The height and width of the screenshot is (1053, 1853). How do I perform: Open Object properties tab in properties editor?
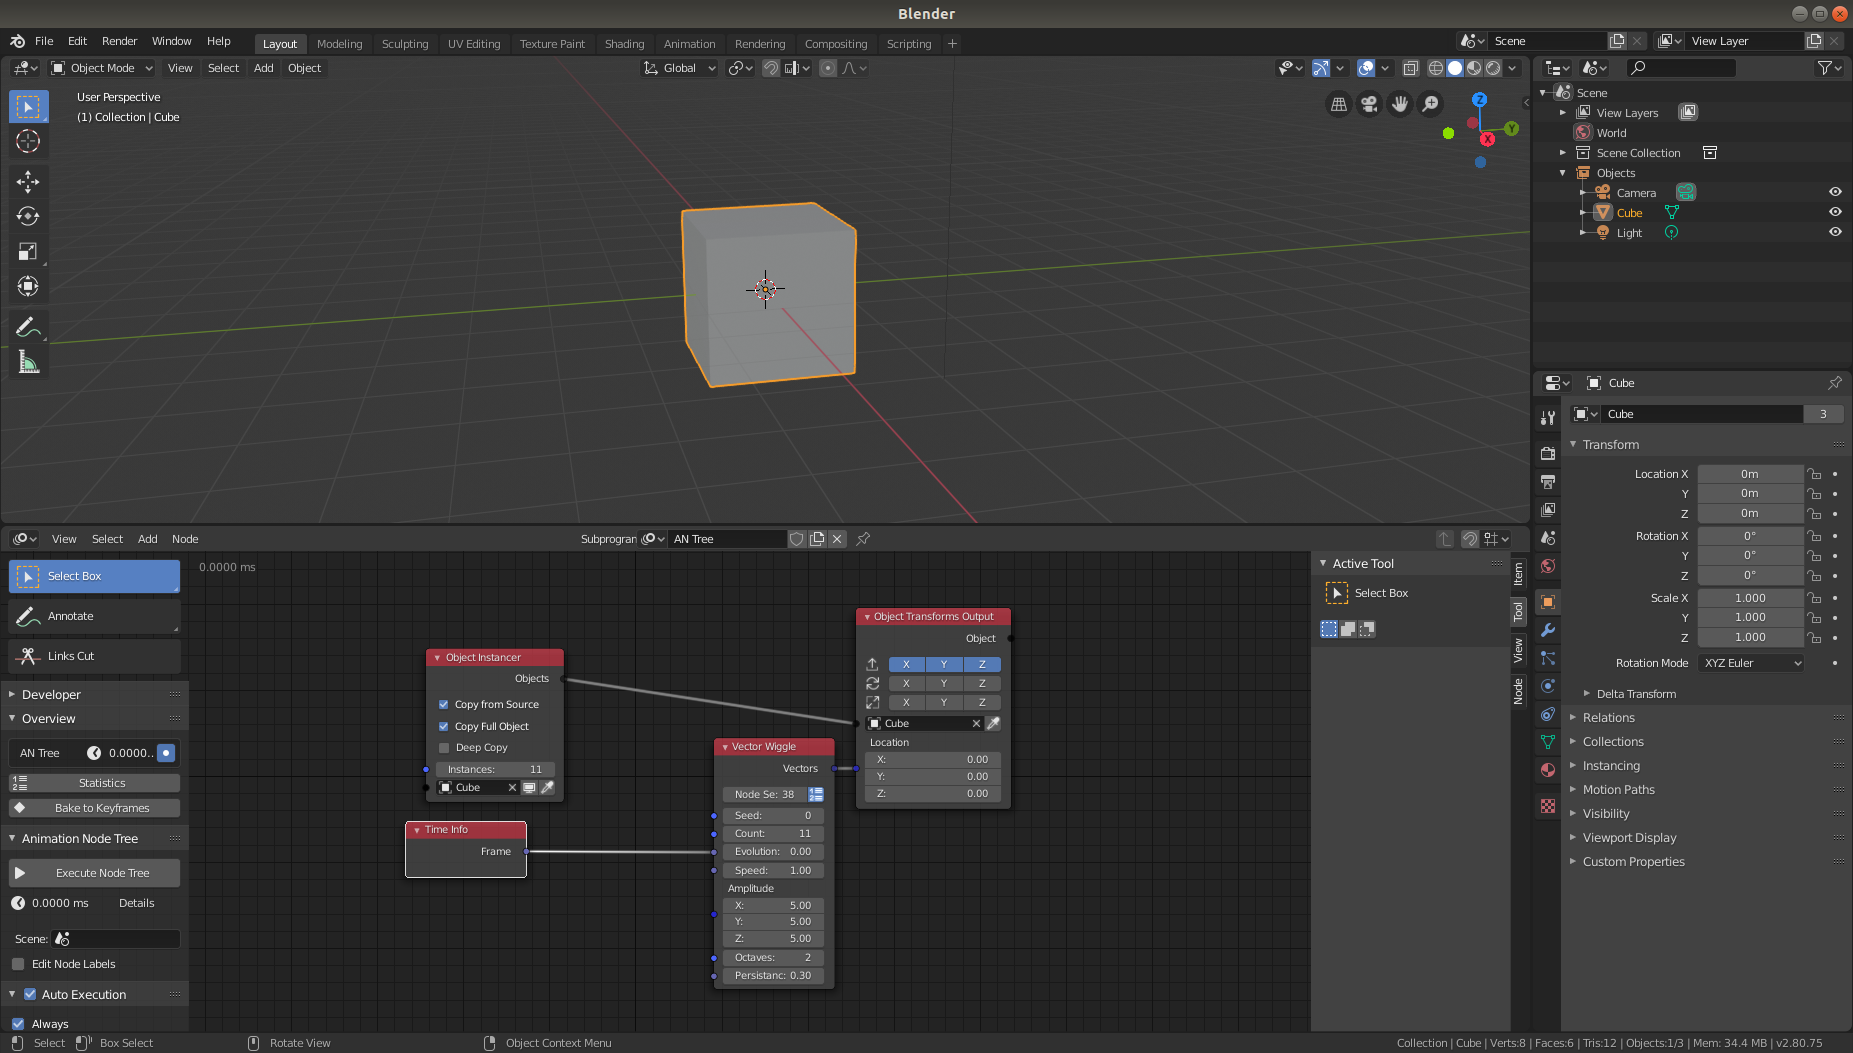[x=1547, y=602]
